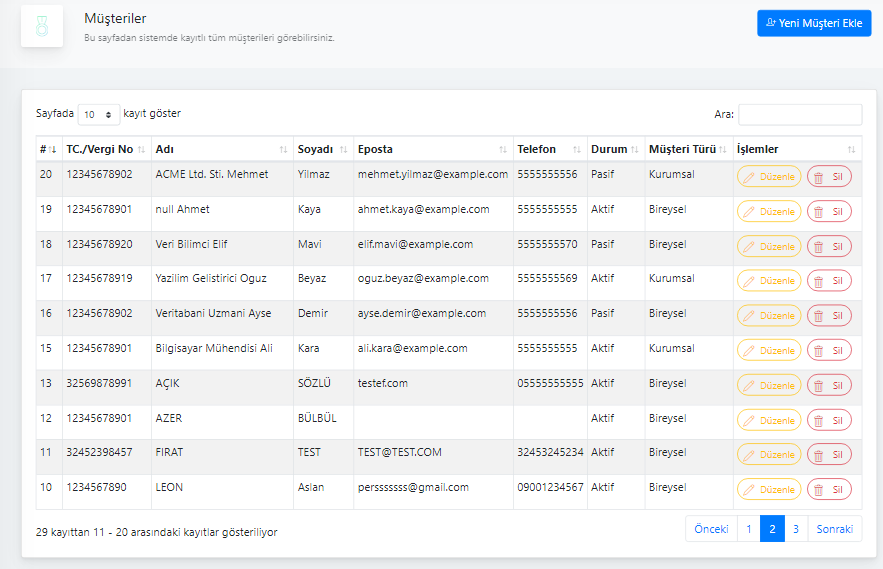This screenshot has height=569, width=883.
Task: Sort table by Adı column
Action: (x=222, y=149)
